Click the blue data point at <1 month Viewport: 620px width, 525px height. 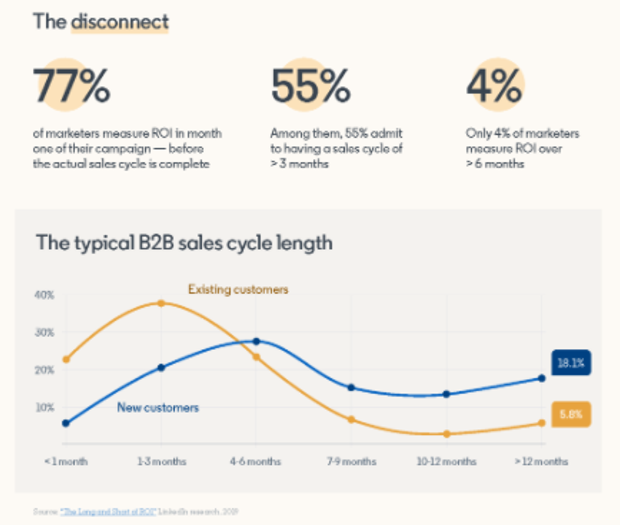pyautogui.click(x=66, y=423)
